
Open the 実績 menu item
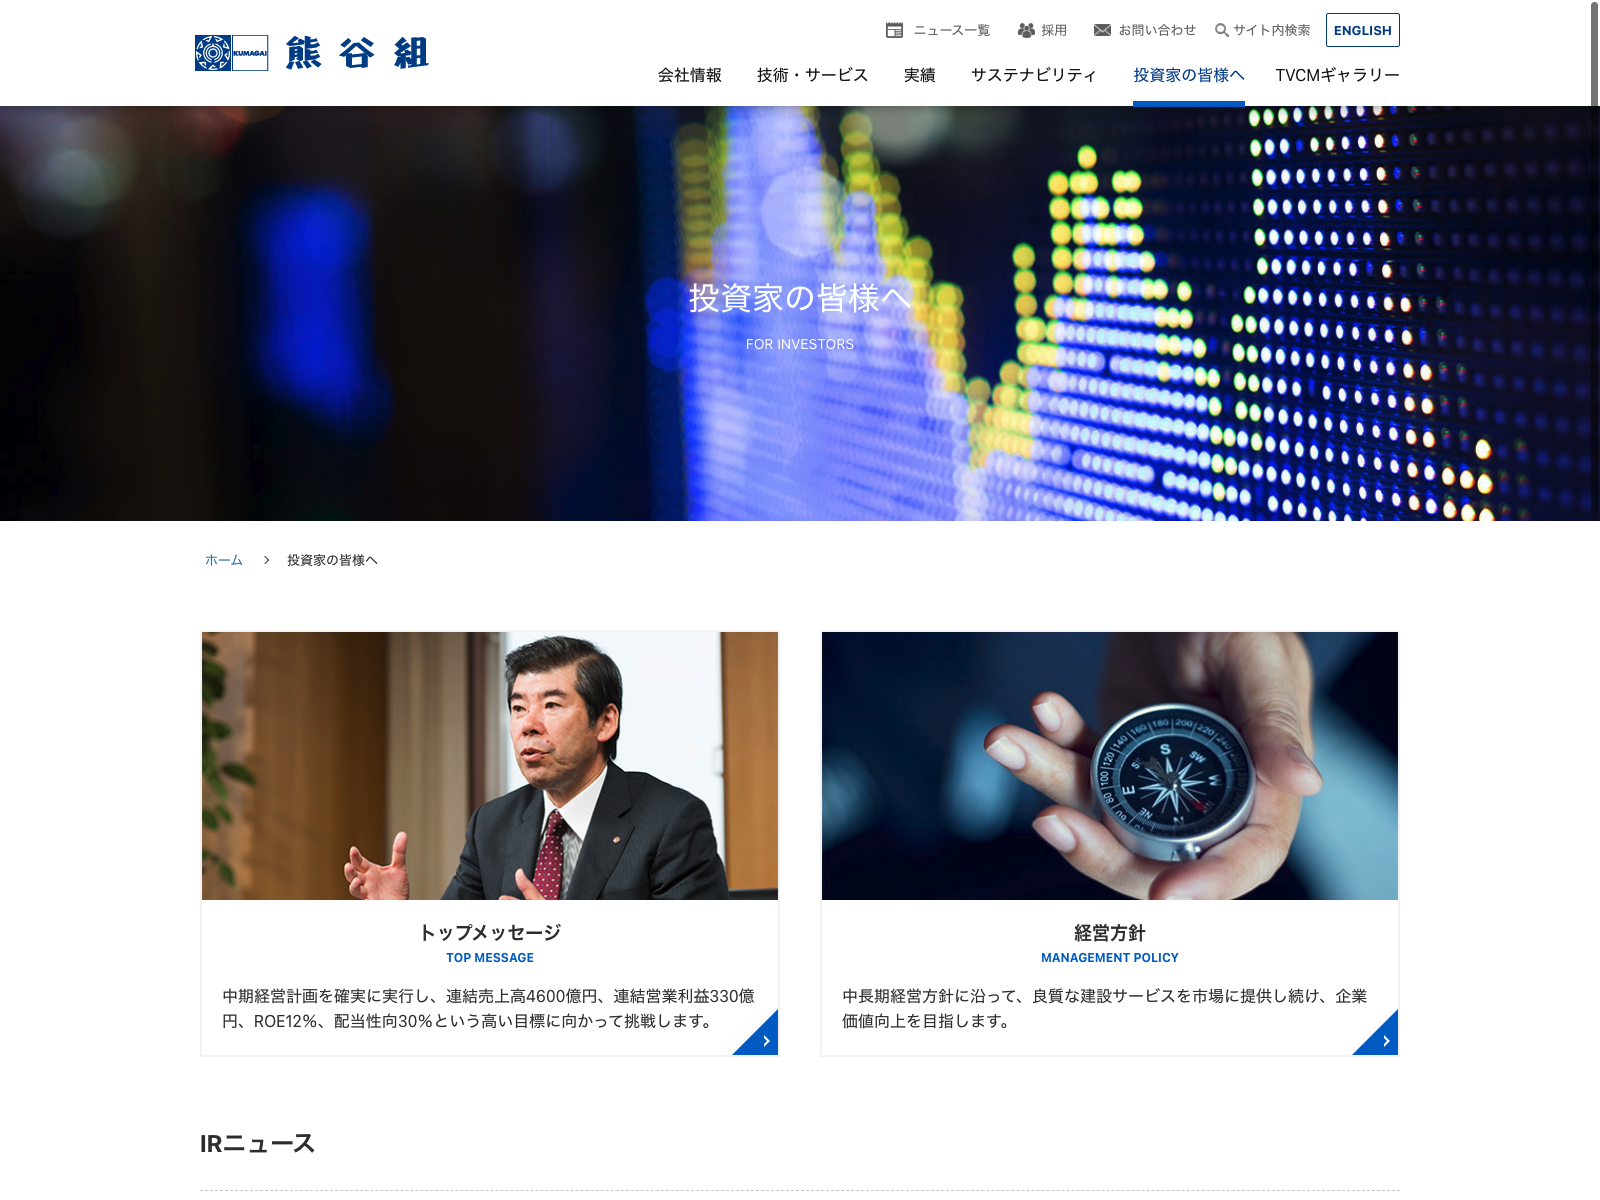tap(919, 75)
